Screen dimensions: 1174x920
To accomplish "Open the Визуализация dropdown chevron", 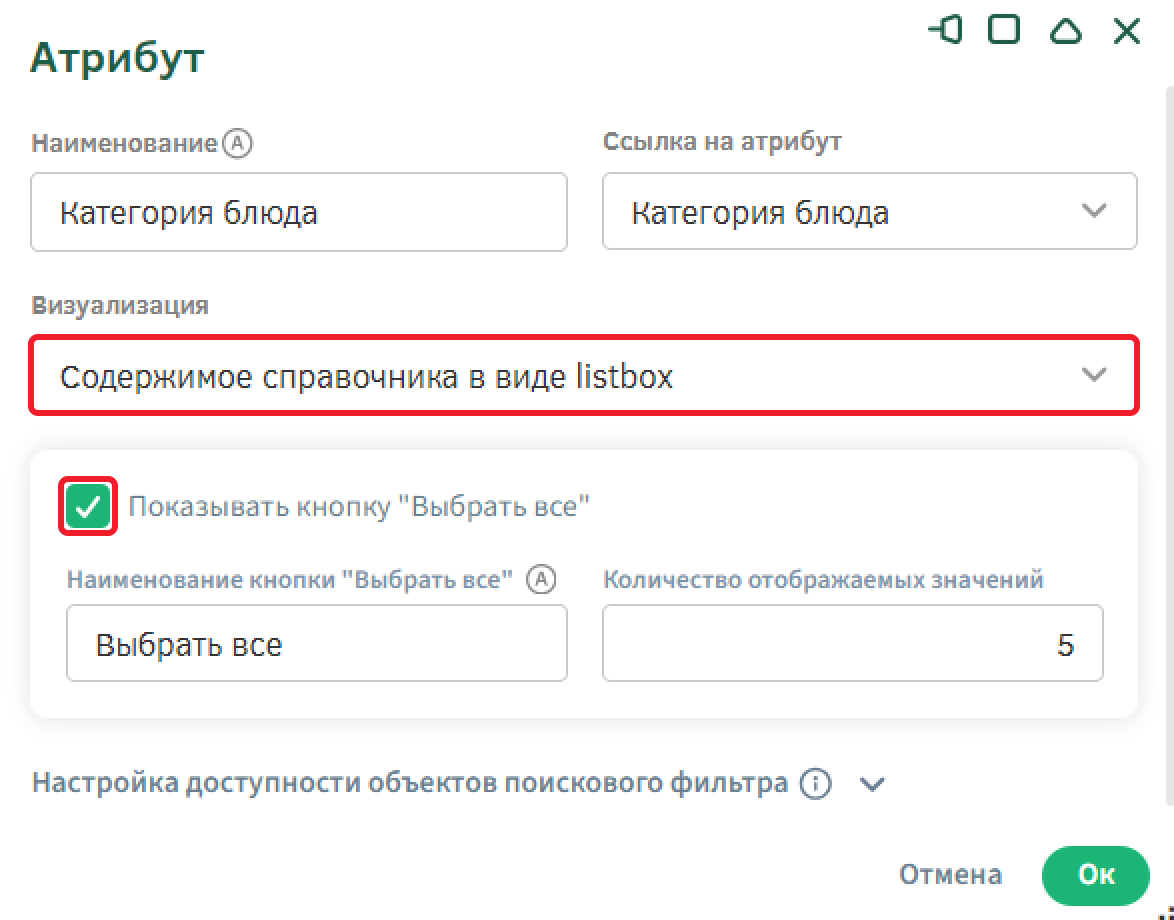I will tap(1095, 375).
